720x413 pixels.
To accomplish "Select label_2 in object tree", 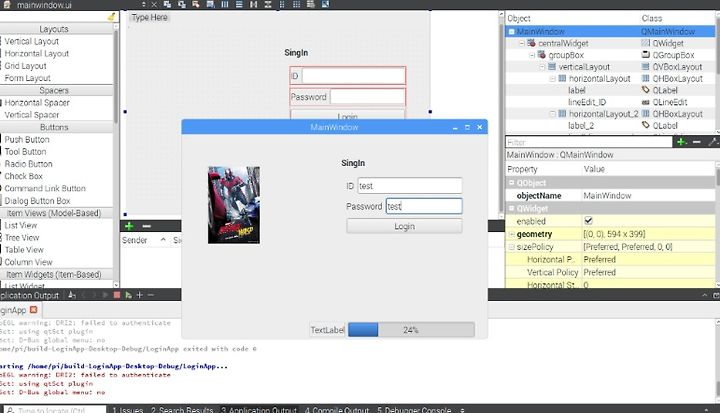I will coord(581,126).
